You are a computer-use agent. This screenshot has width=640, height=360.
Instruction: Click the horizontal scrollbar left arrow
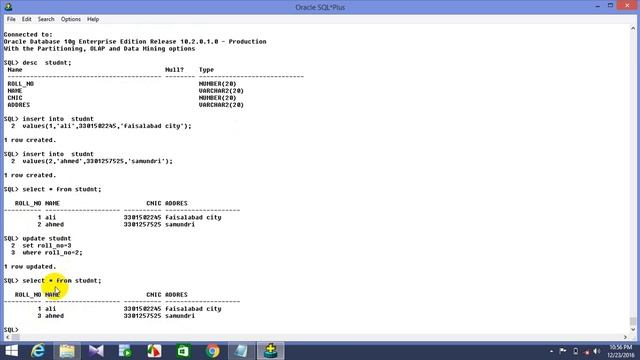coord(7,337)
